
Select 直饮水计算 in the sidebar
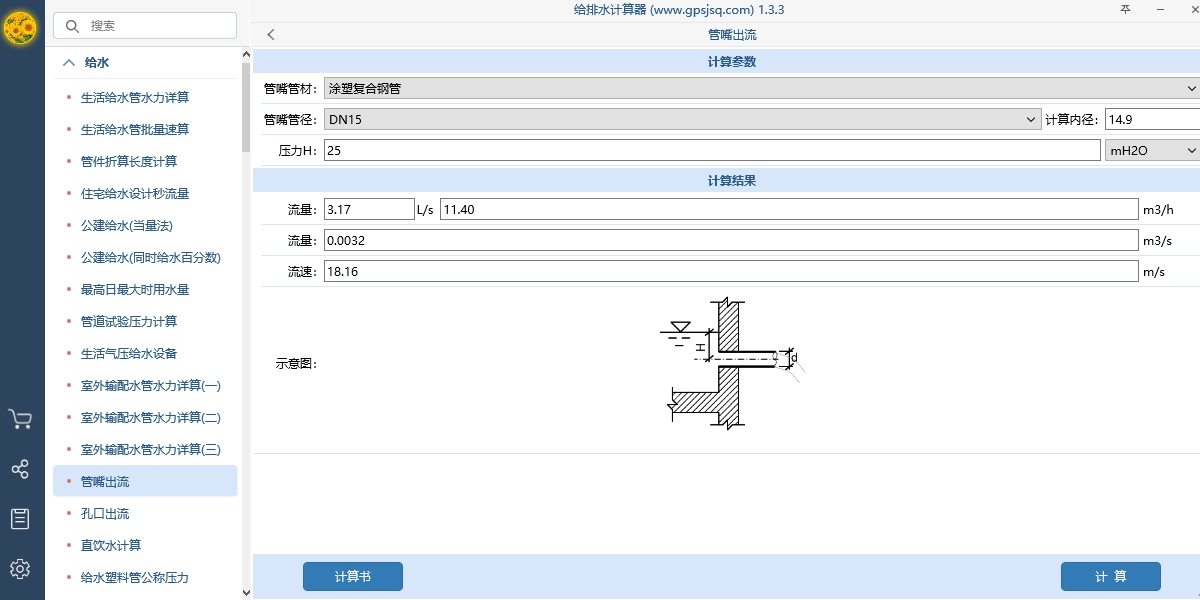109,545
